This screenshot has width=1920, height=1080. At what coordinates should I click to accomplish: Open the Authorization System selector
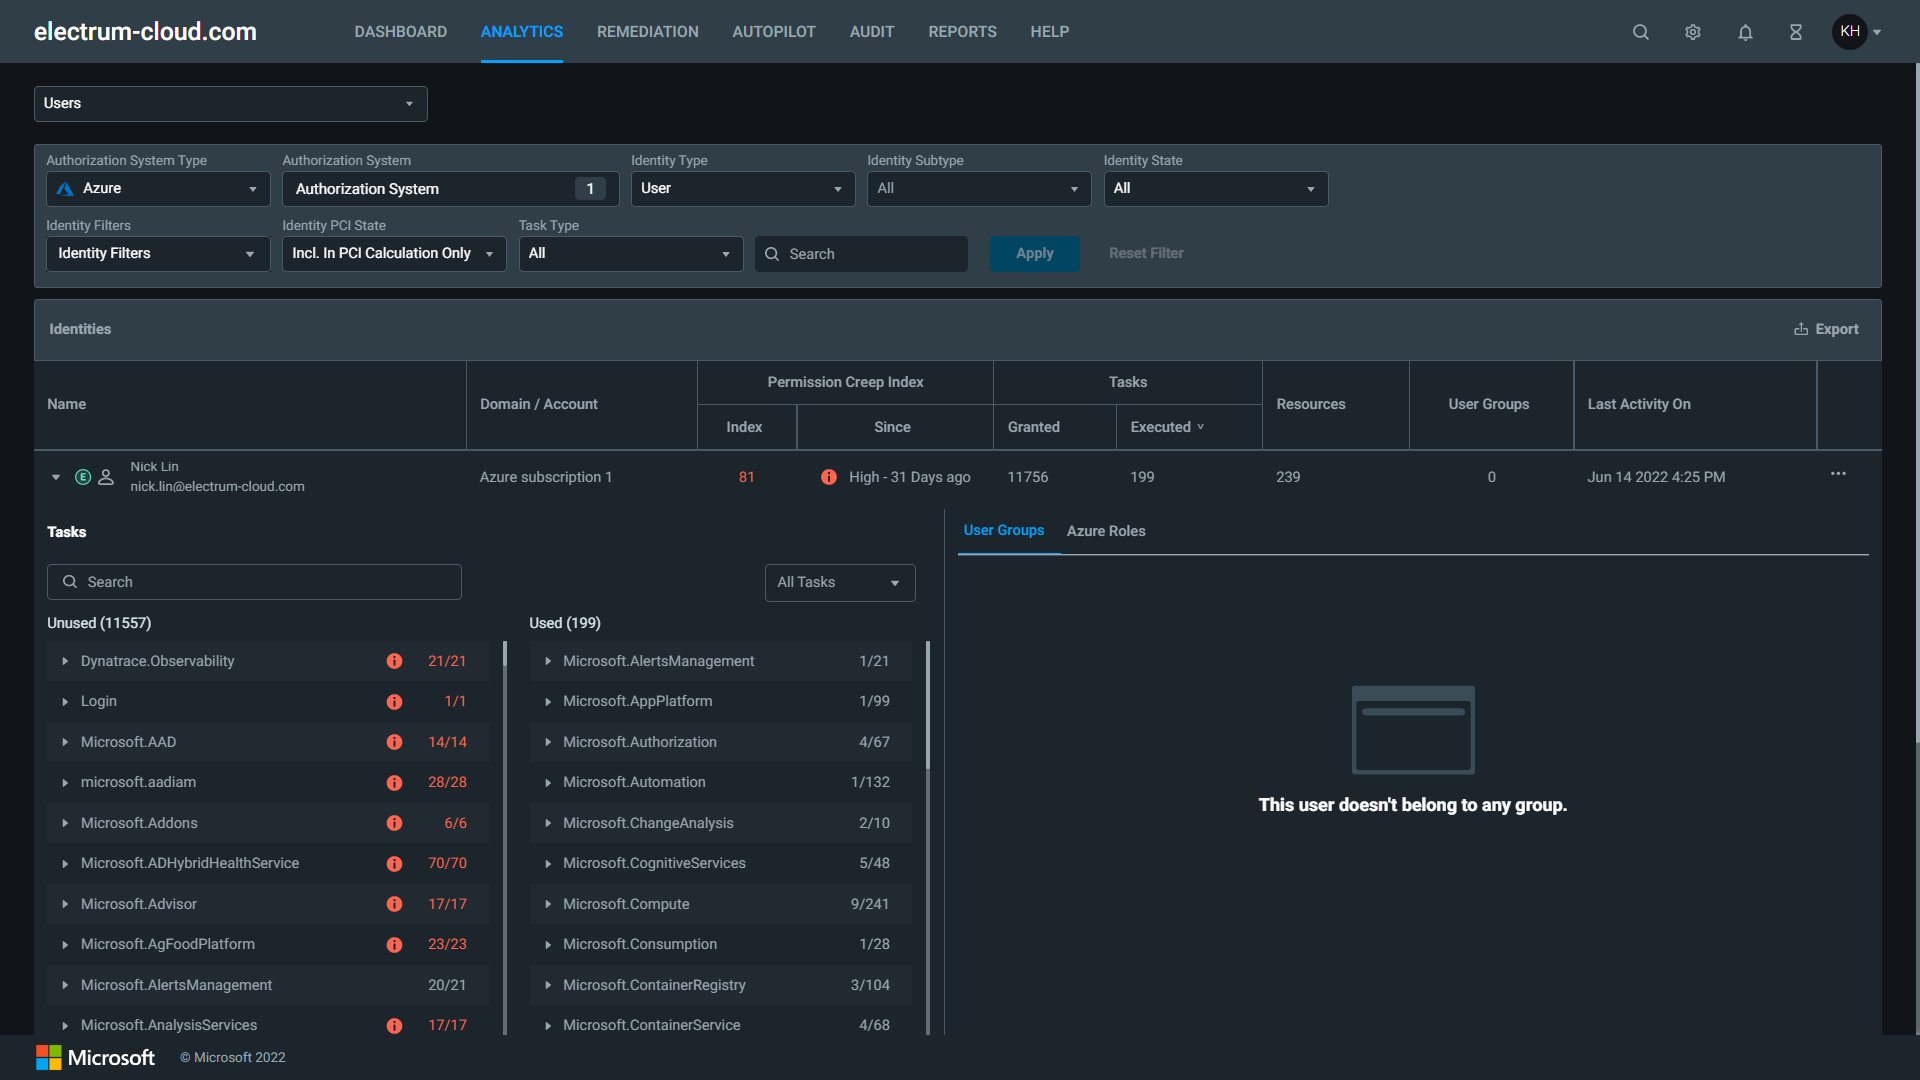(x=450, y=189)
